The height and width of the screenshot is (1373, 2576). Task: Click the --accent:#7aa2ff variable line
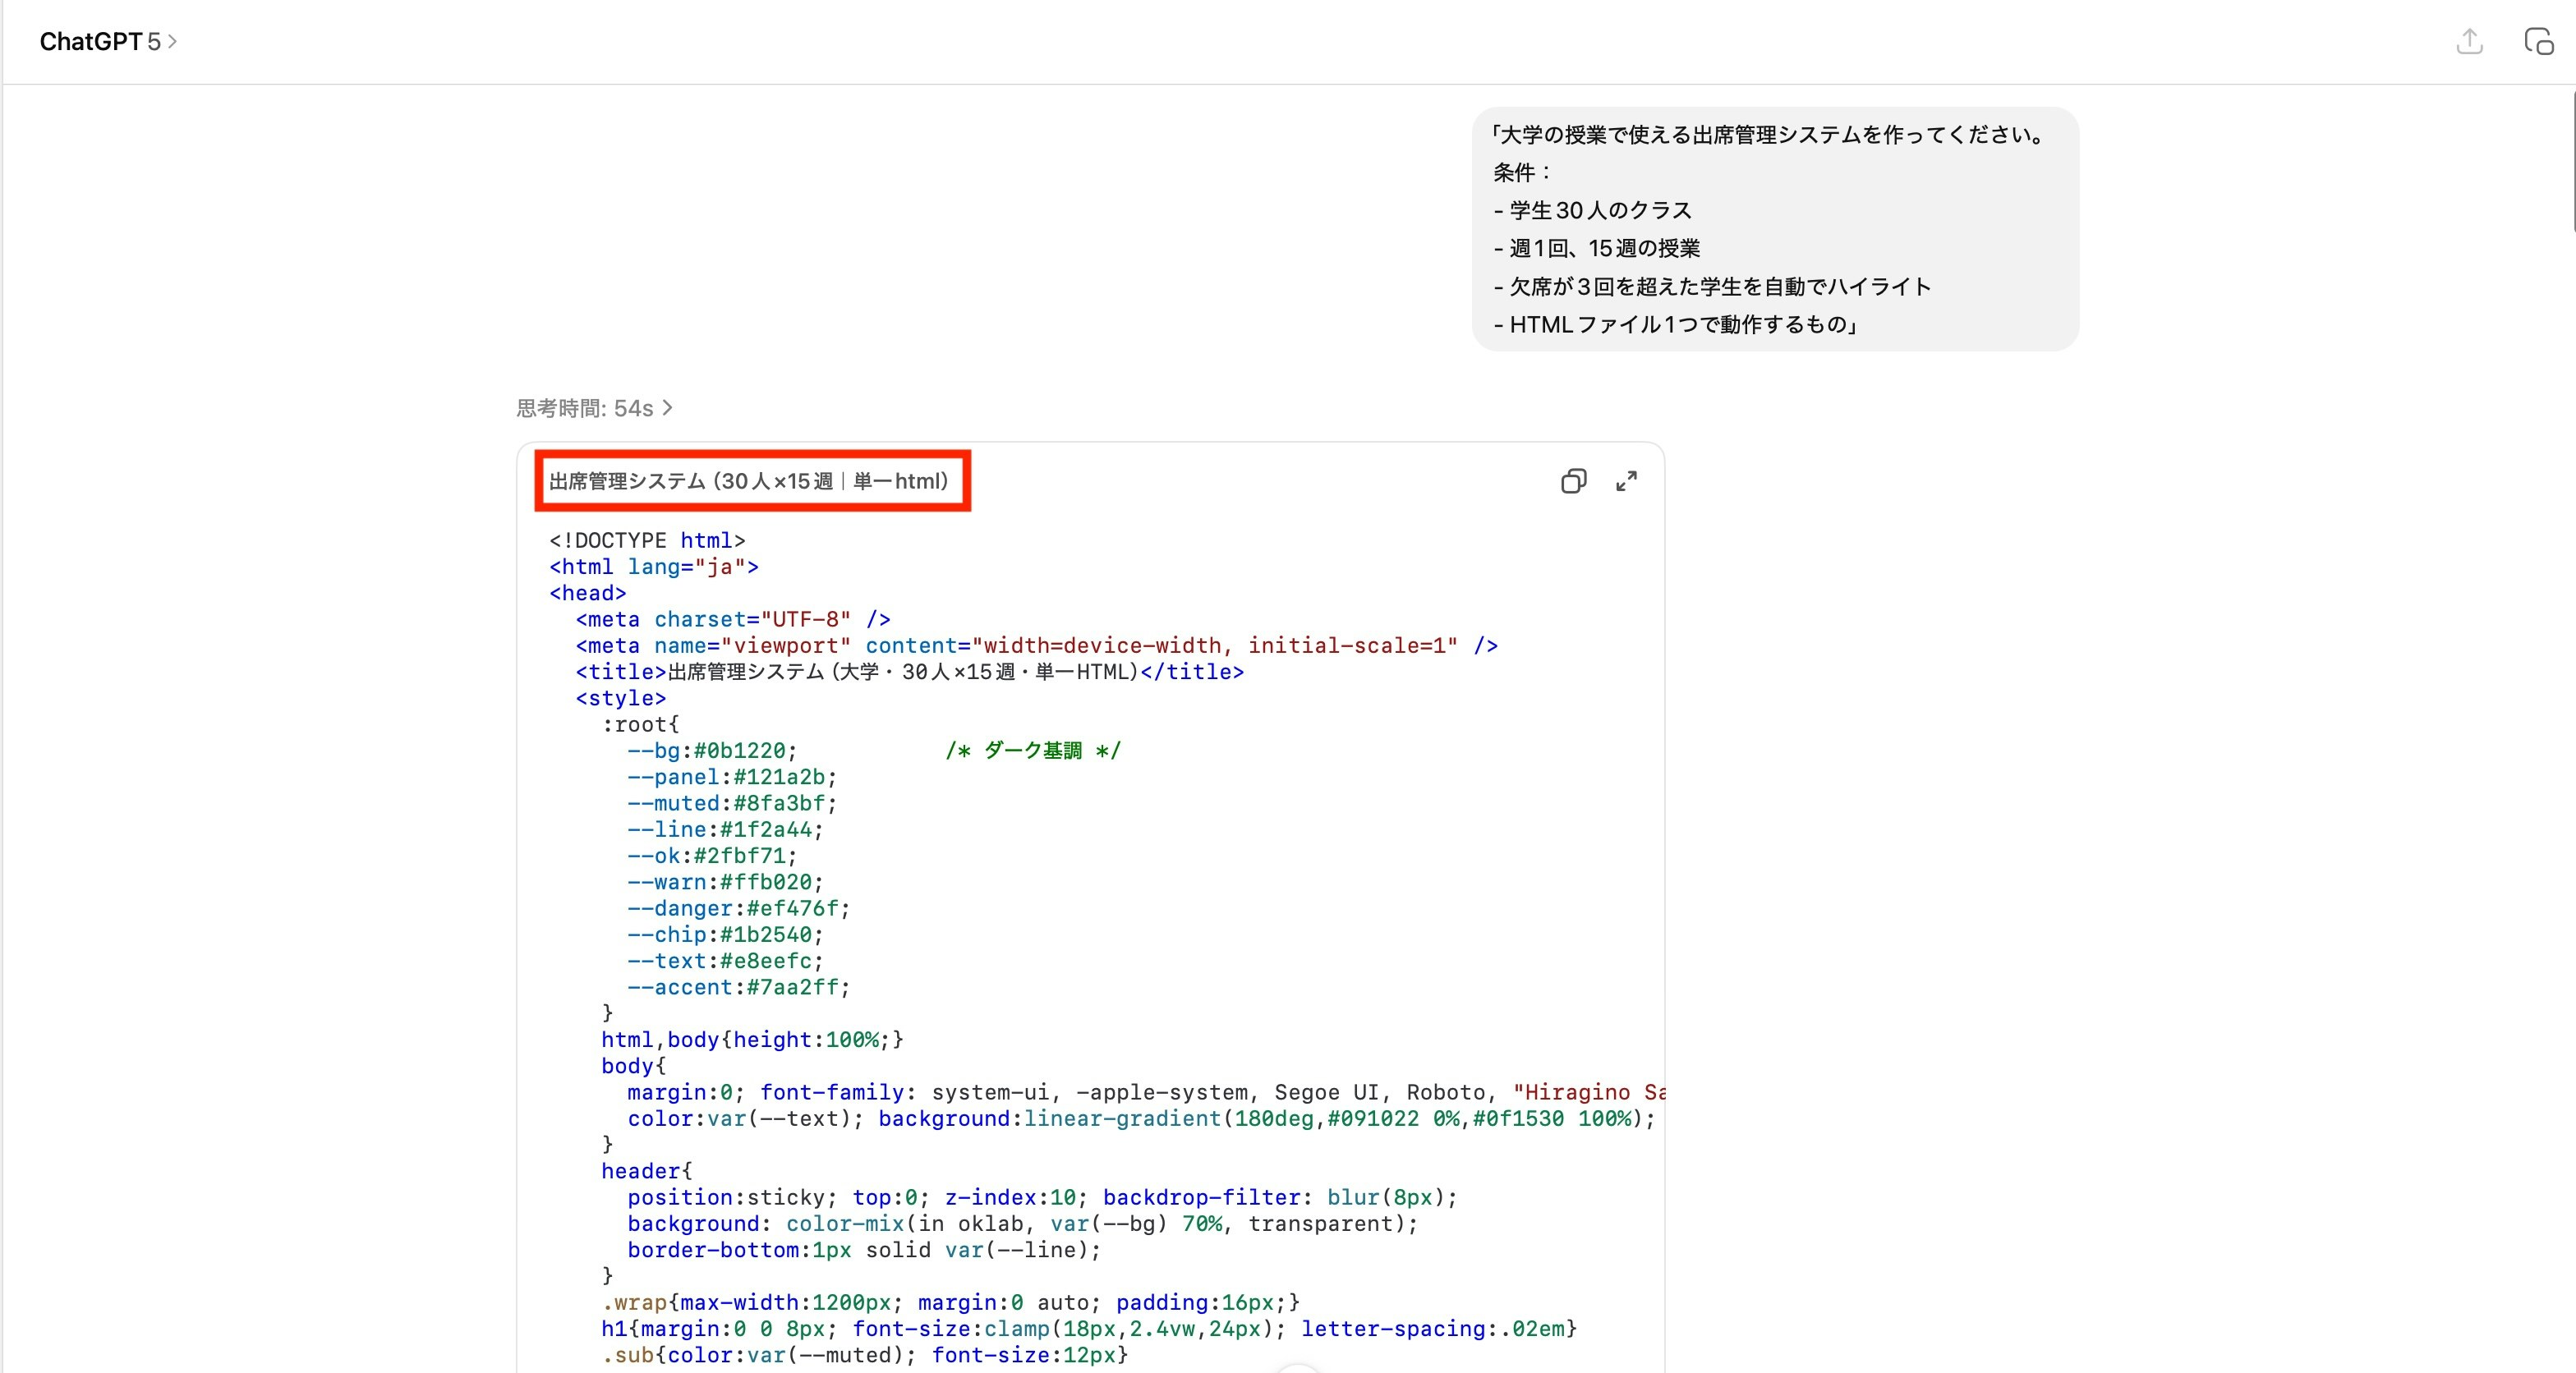[x=738, y=988]
